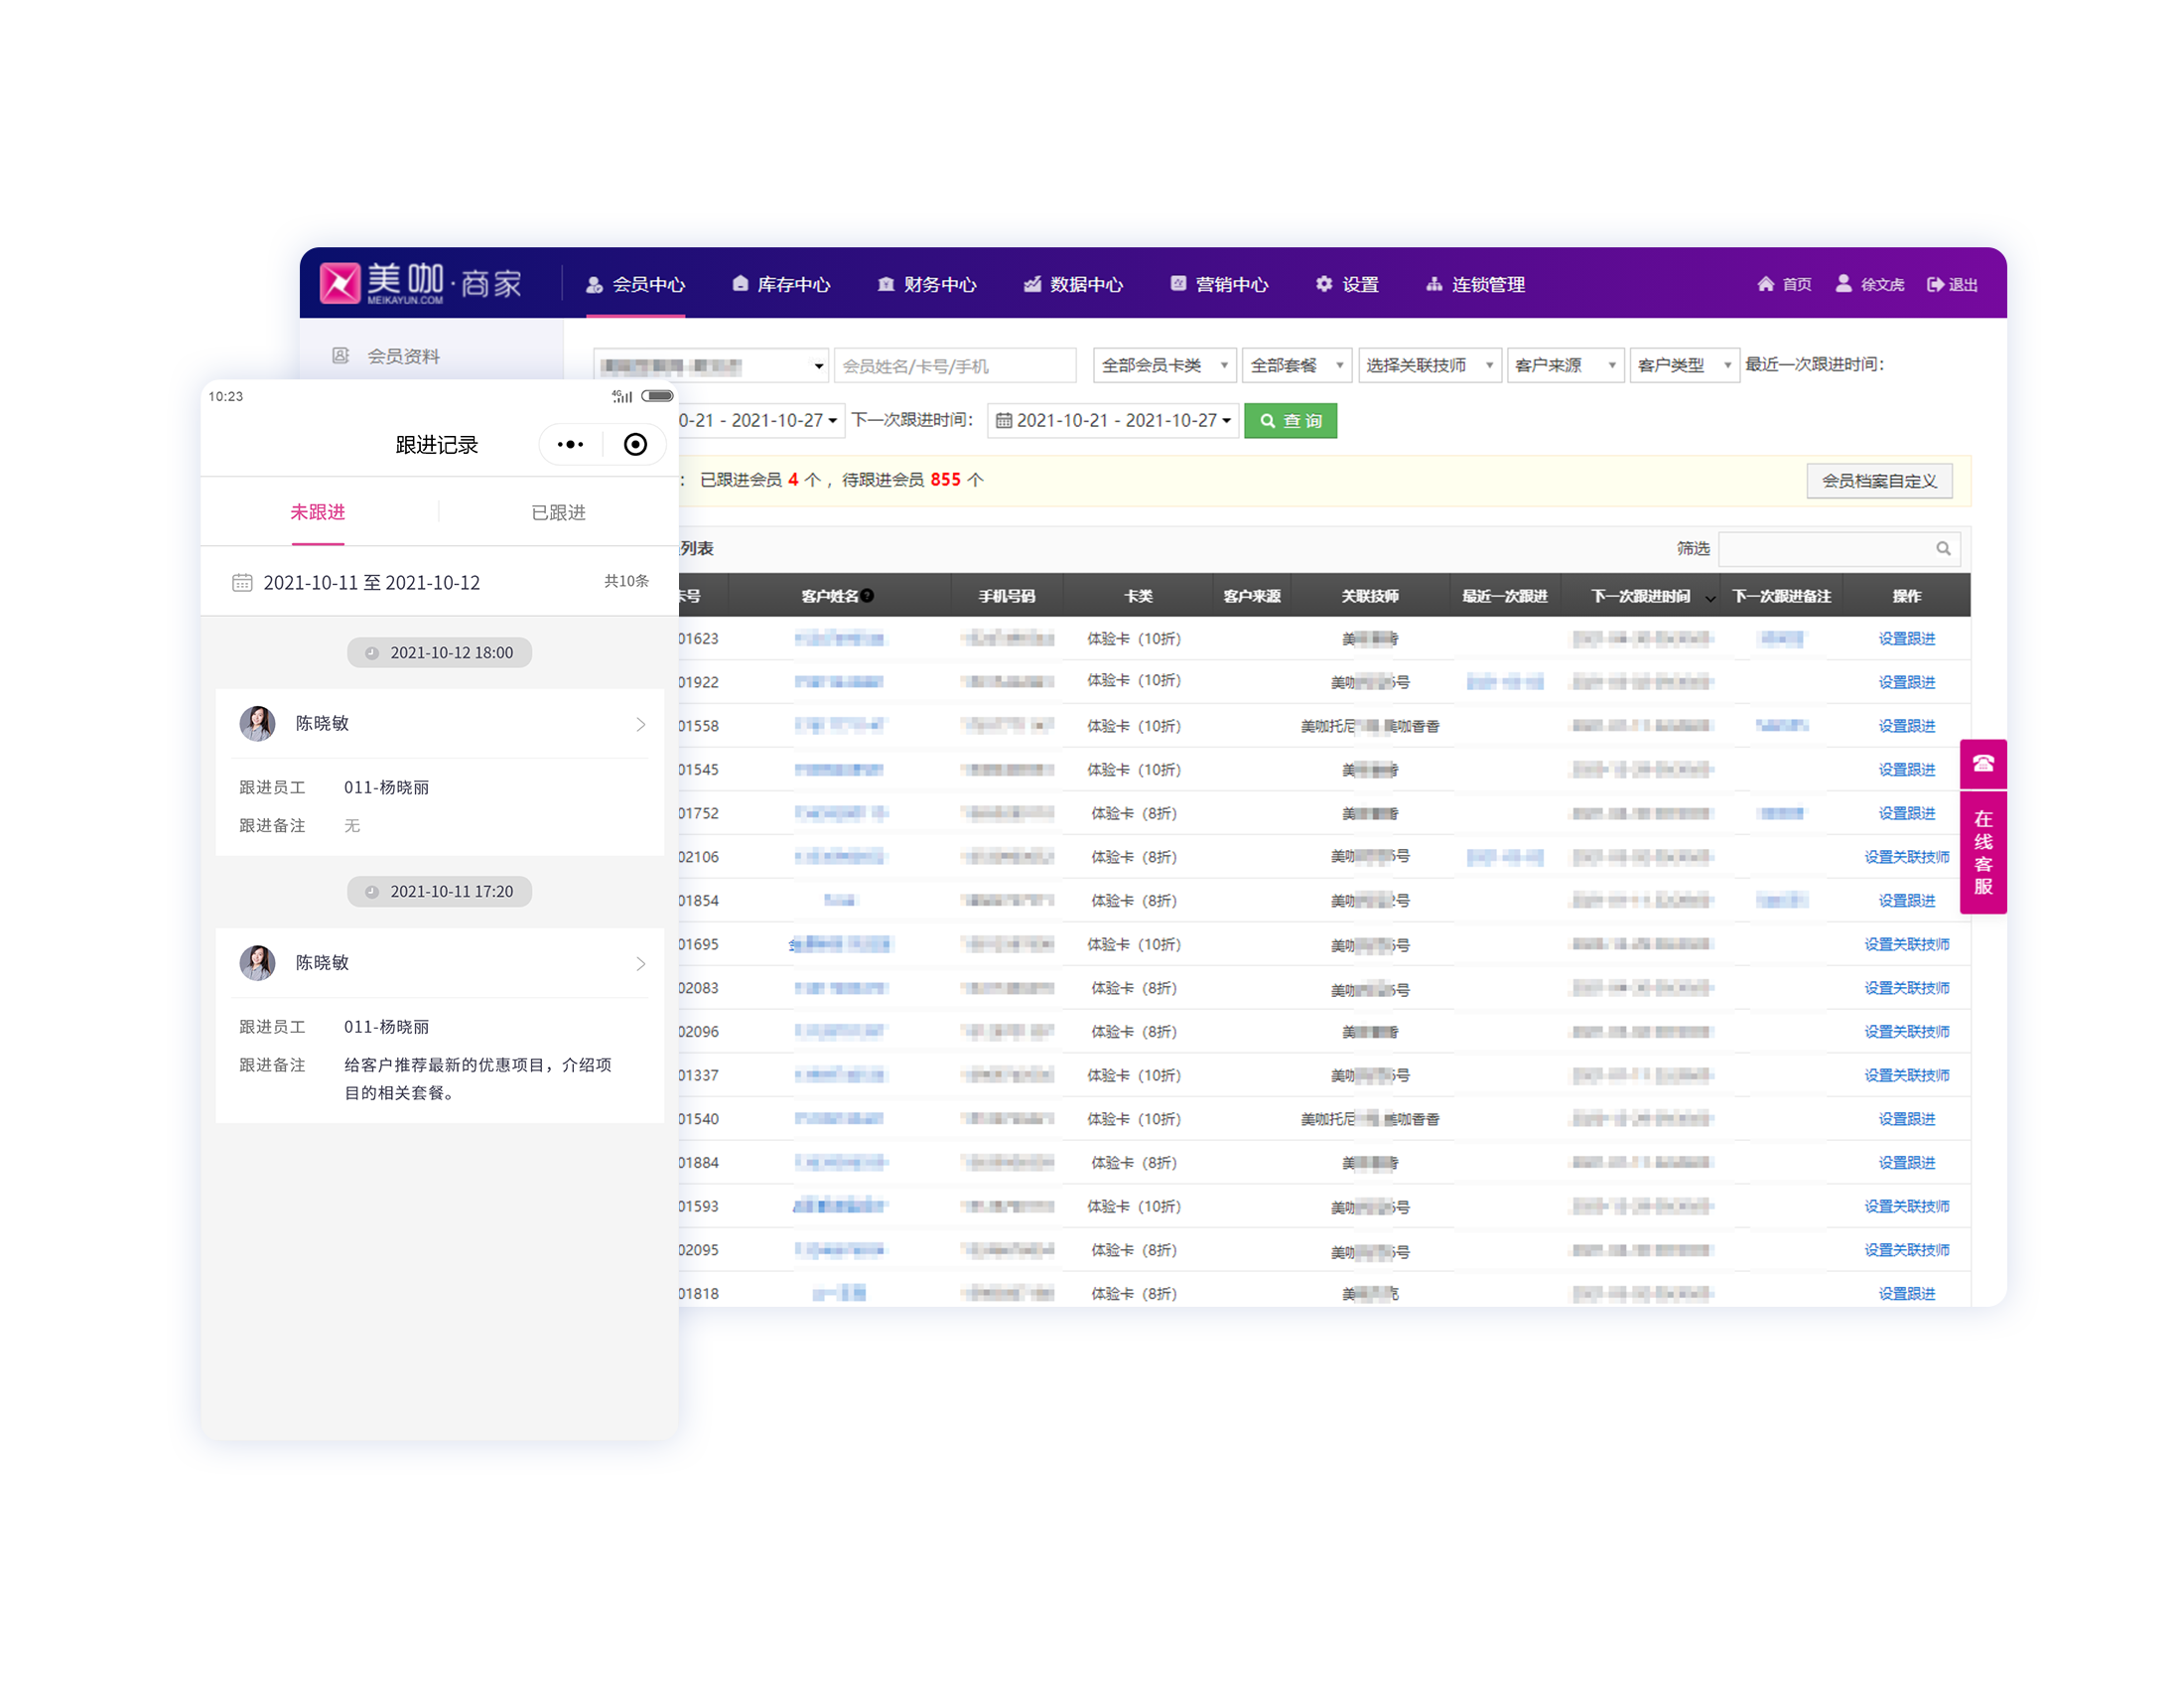Image resolution: width=2184 pixels, height=1701 pixels.
Task: Open the 营销中心 menu
Action: point(1219,285)
